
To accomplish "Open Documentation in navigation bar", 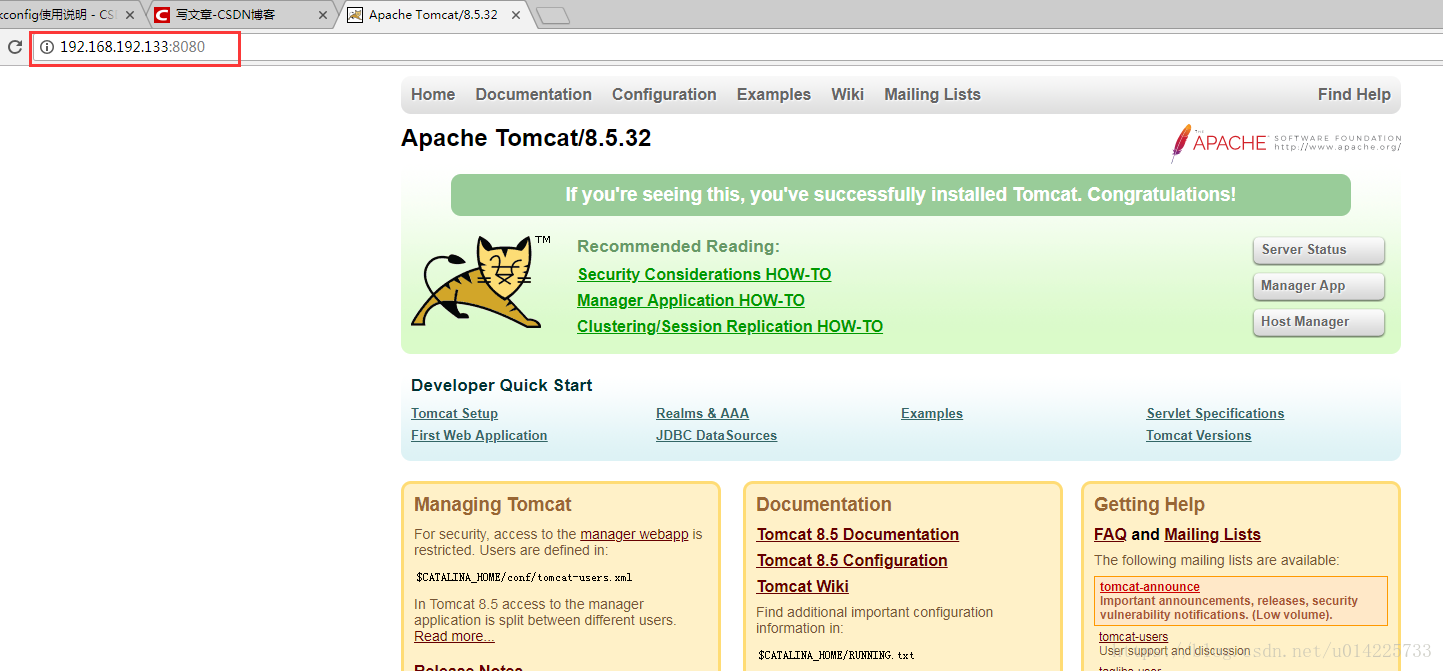I will pos(534,94).
